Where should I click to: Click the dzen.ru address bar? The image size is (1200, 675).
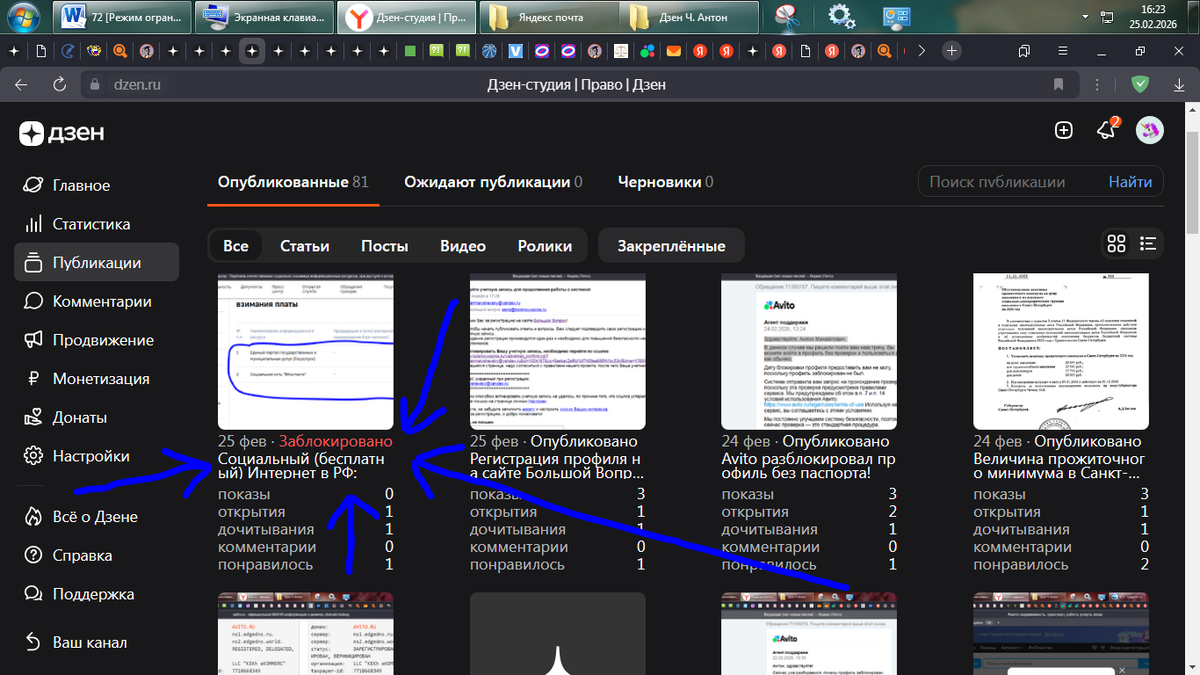139,85
